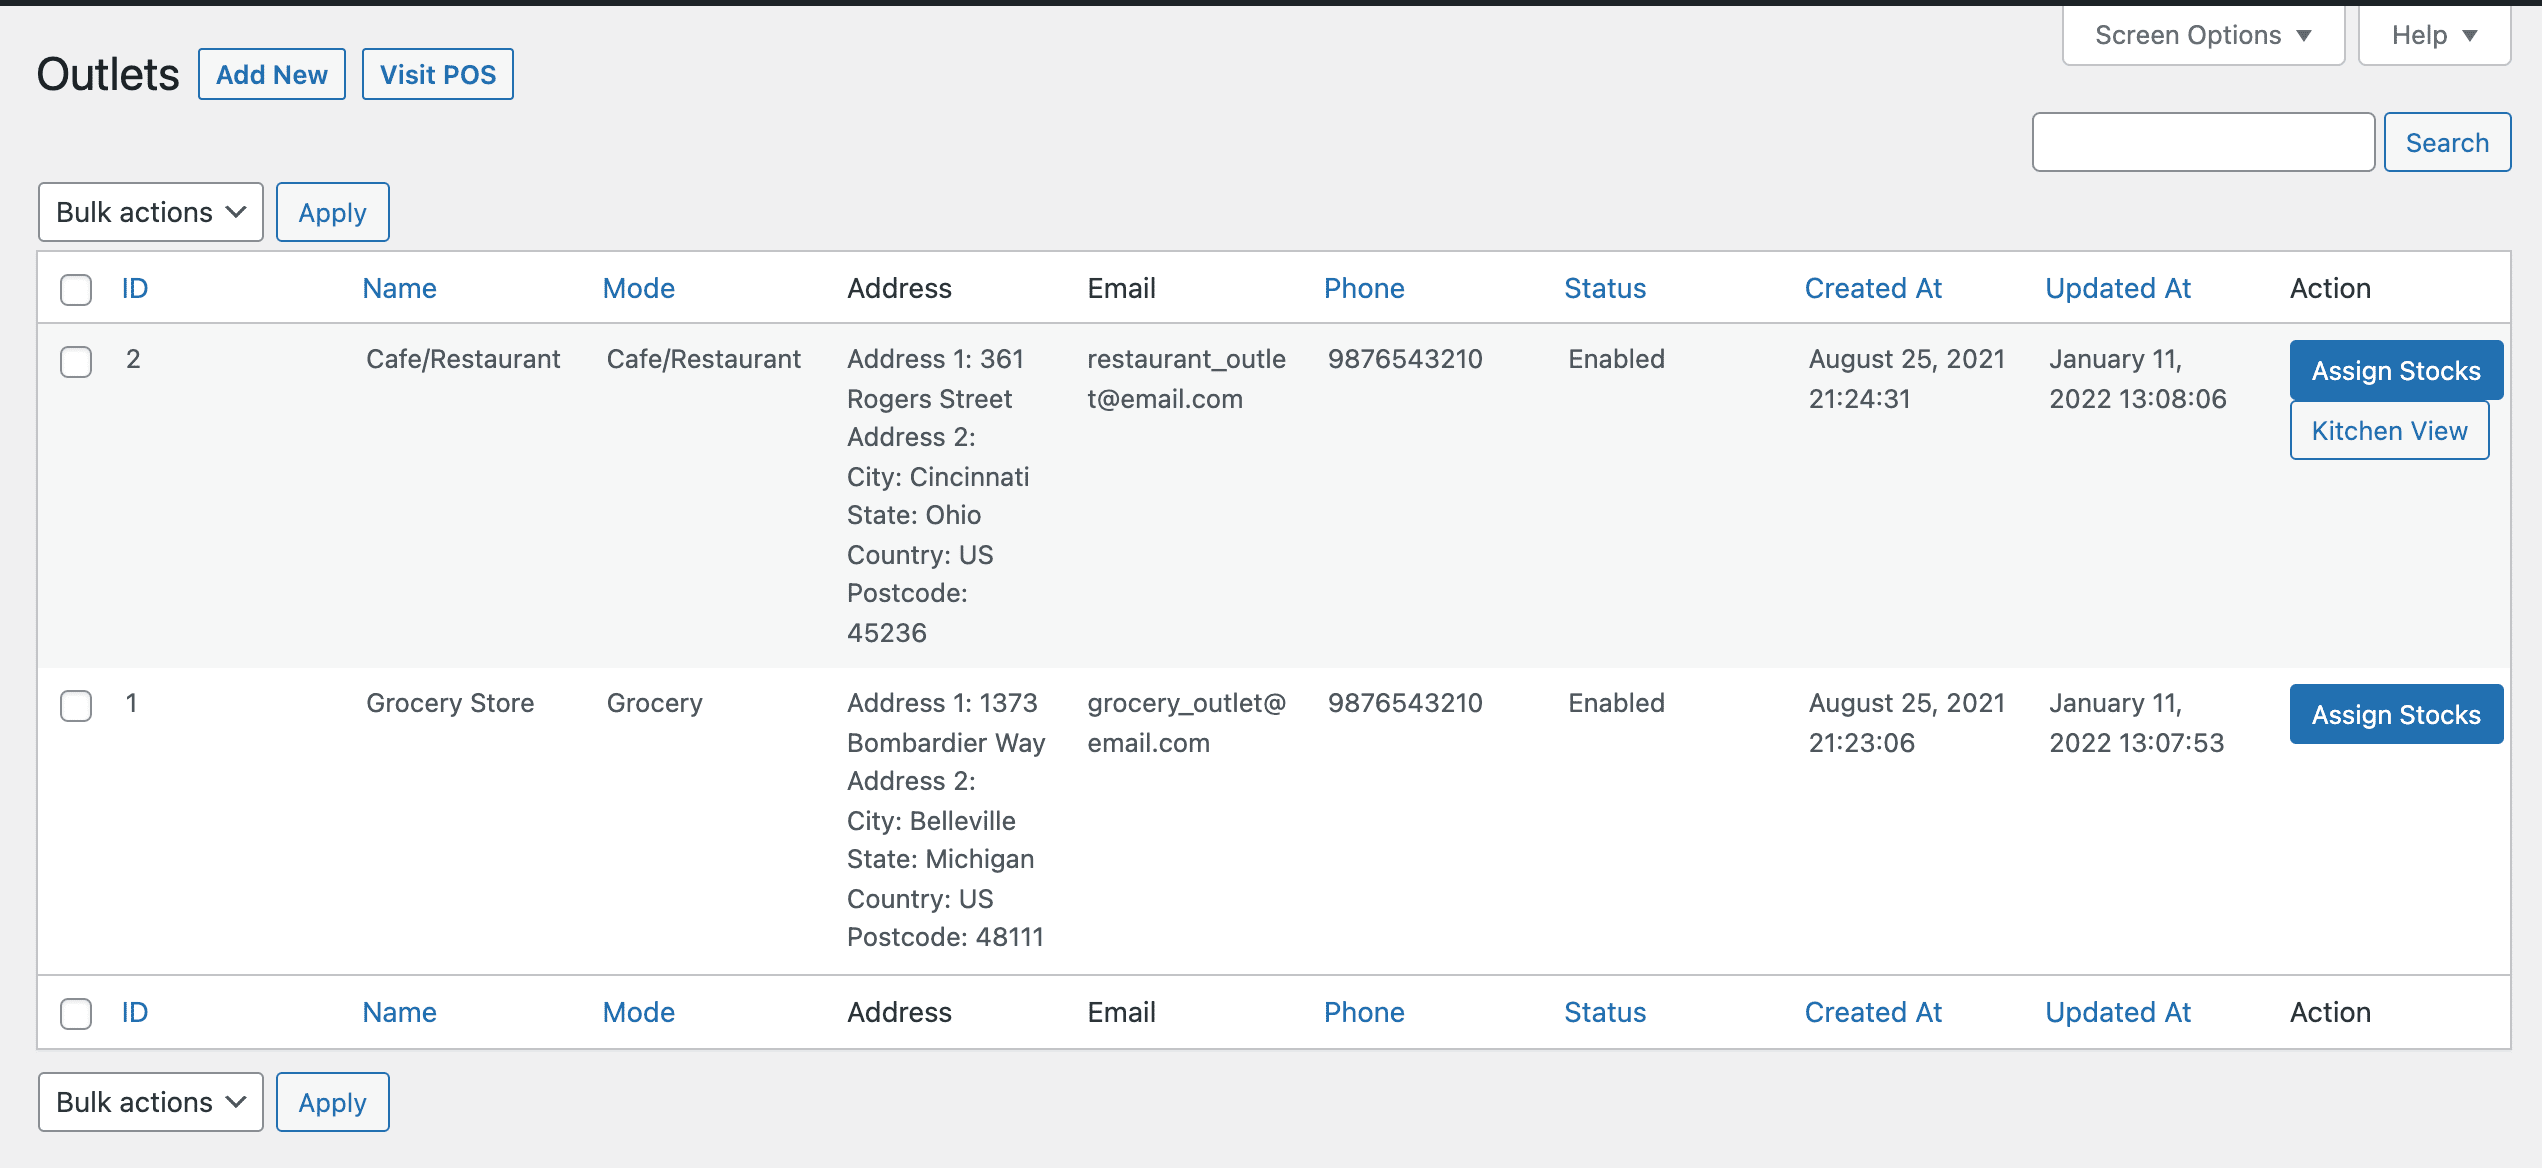Image resolution: width=2542 pixels, height=1168 pixels.
Task: Click the Search button
Action: click(x=2446, y=142)
